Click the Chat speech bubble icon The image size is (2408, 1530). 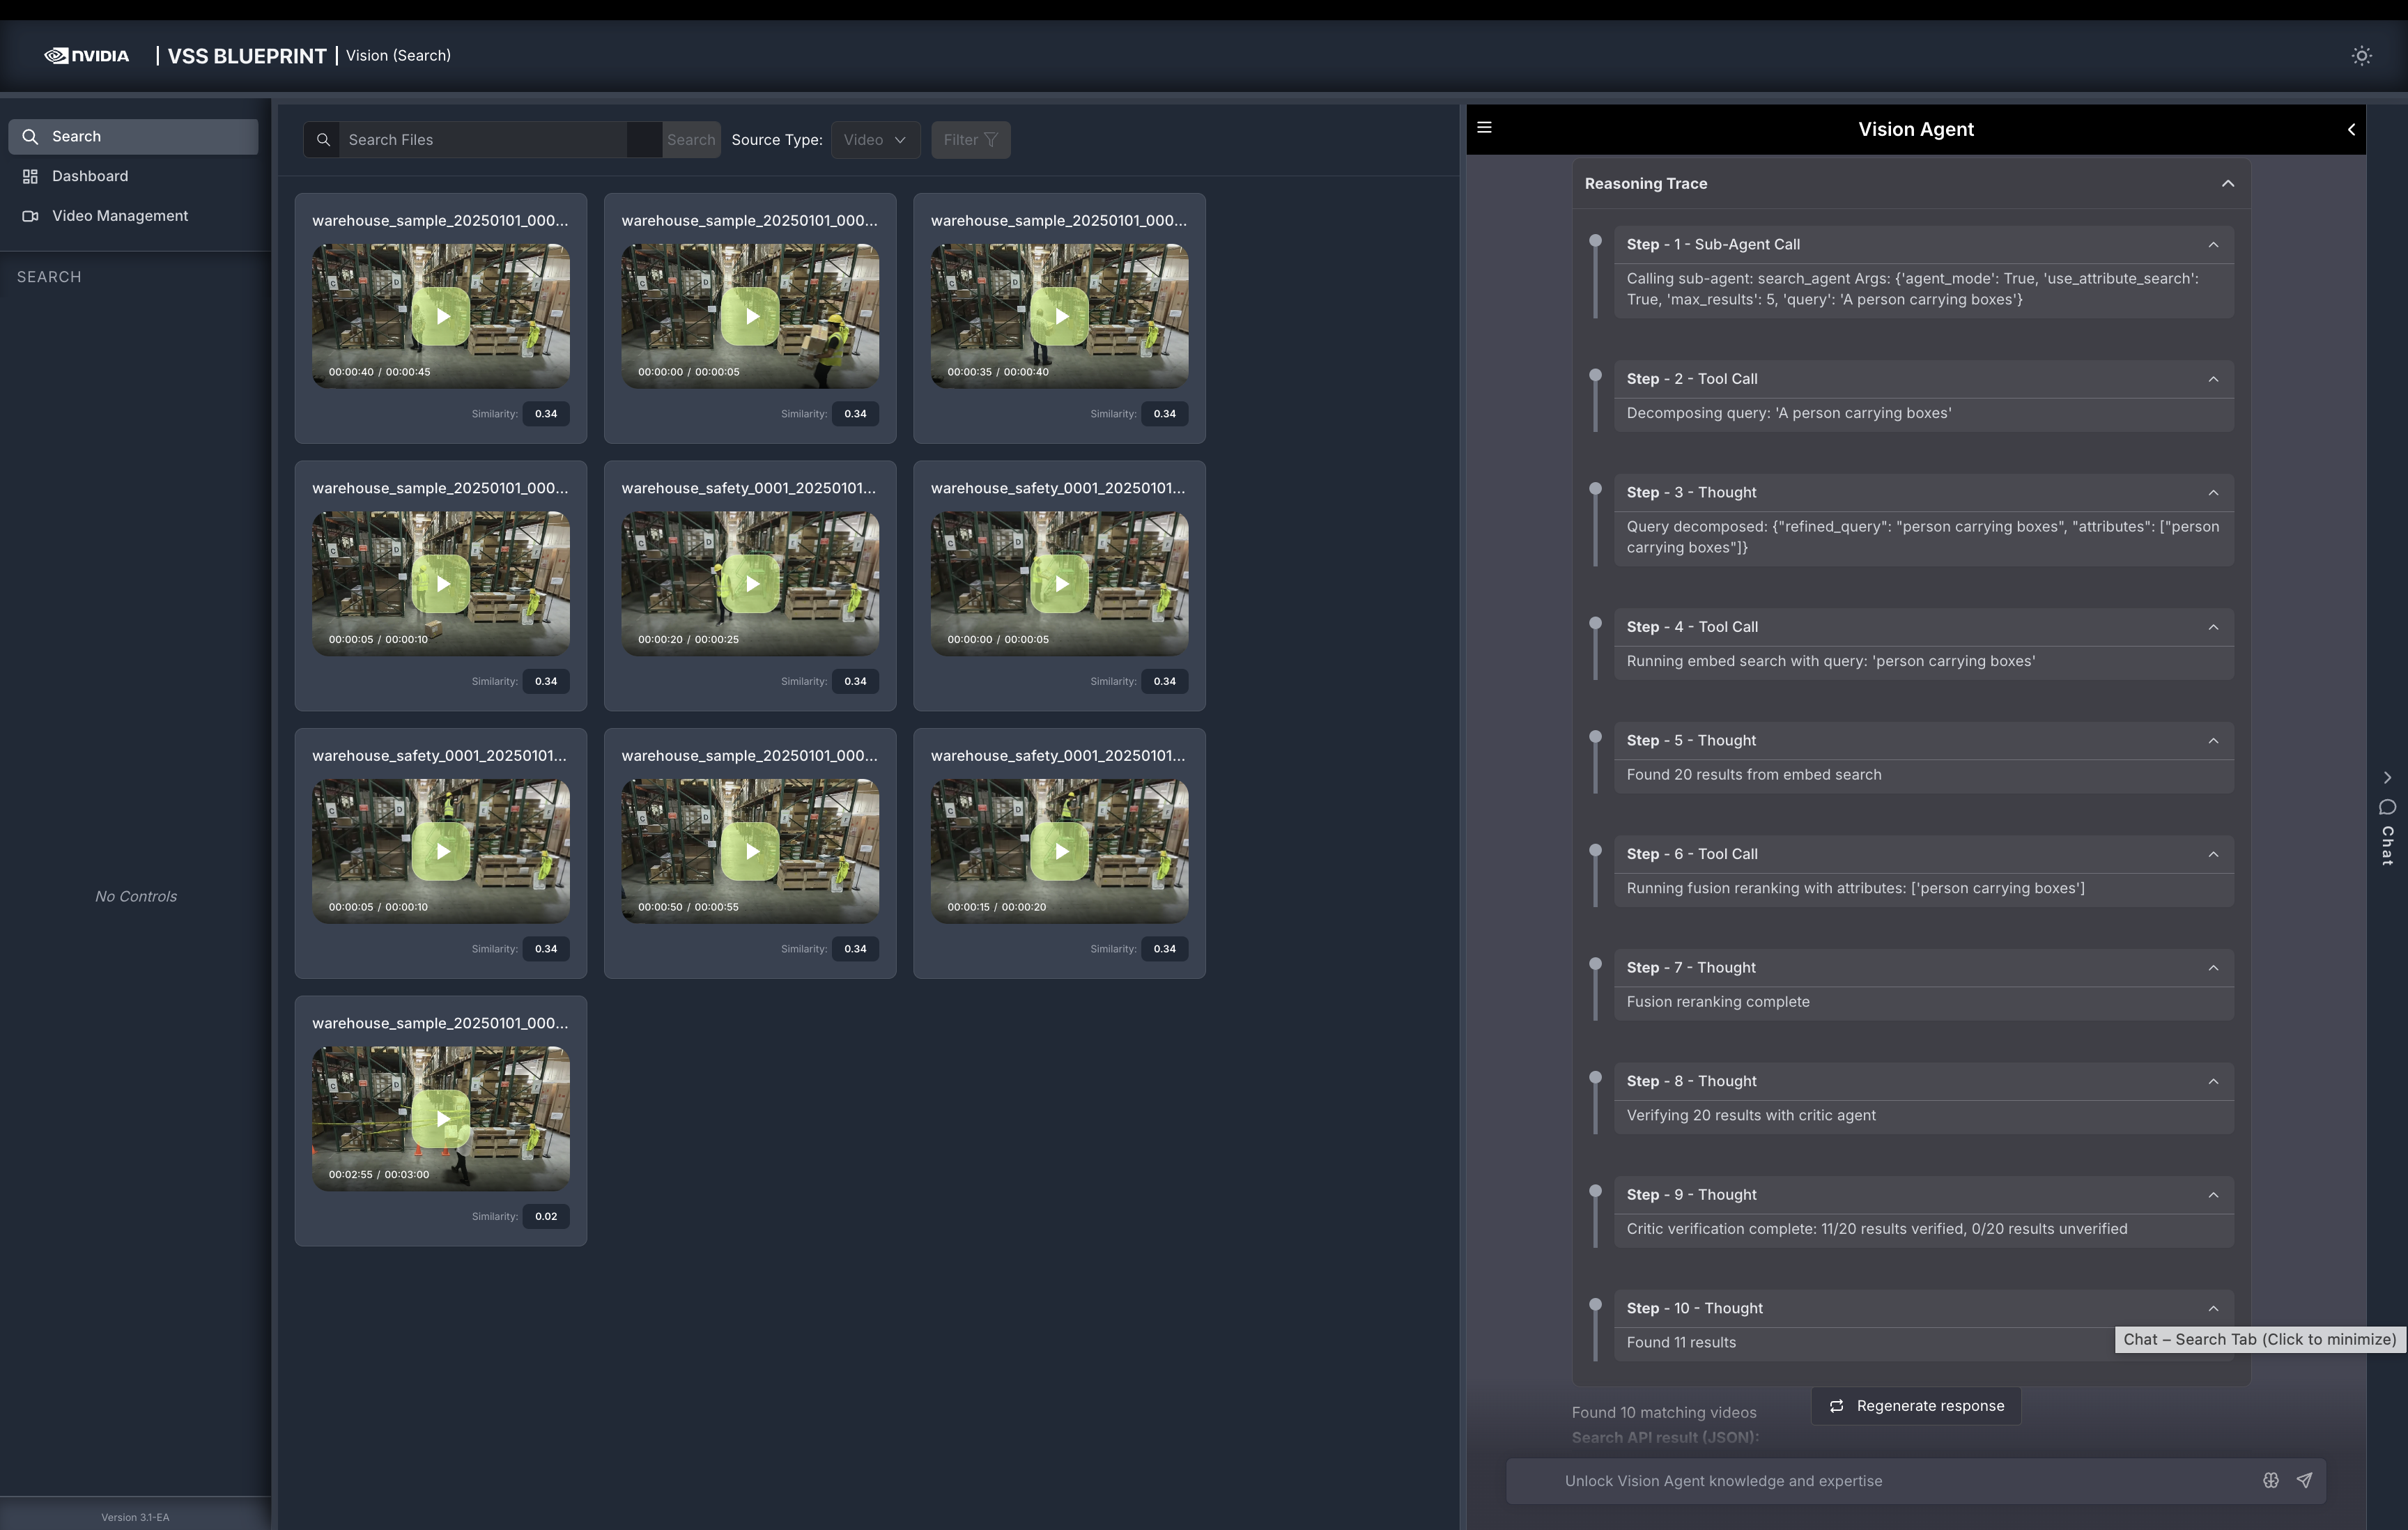coord(2387,807)
